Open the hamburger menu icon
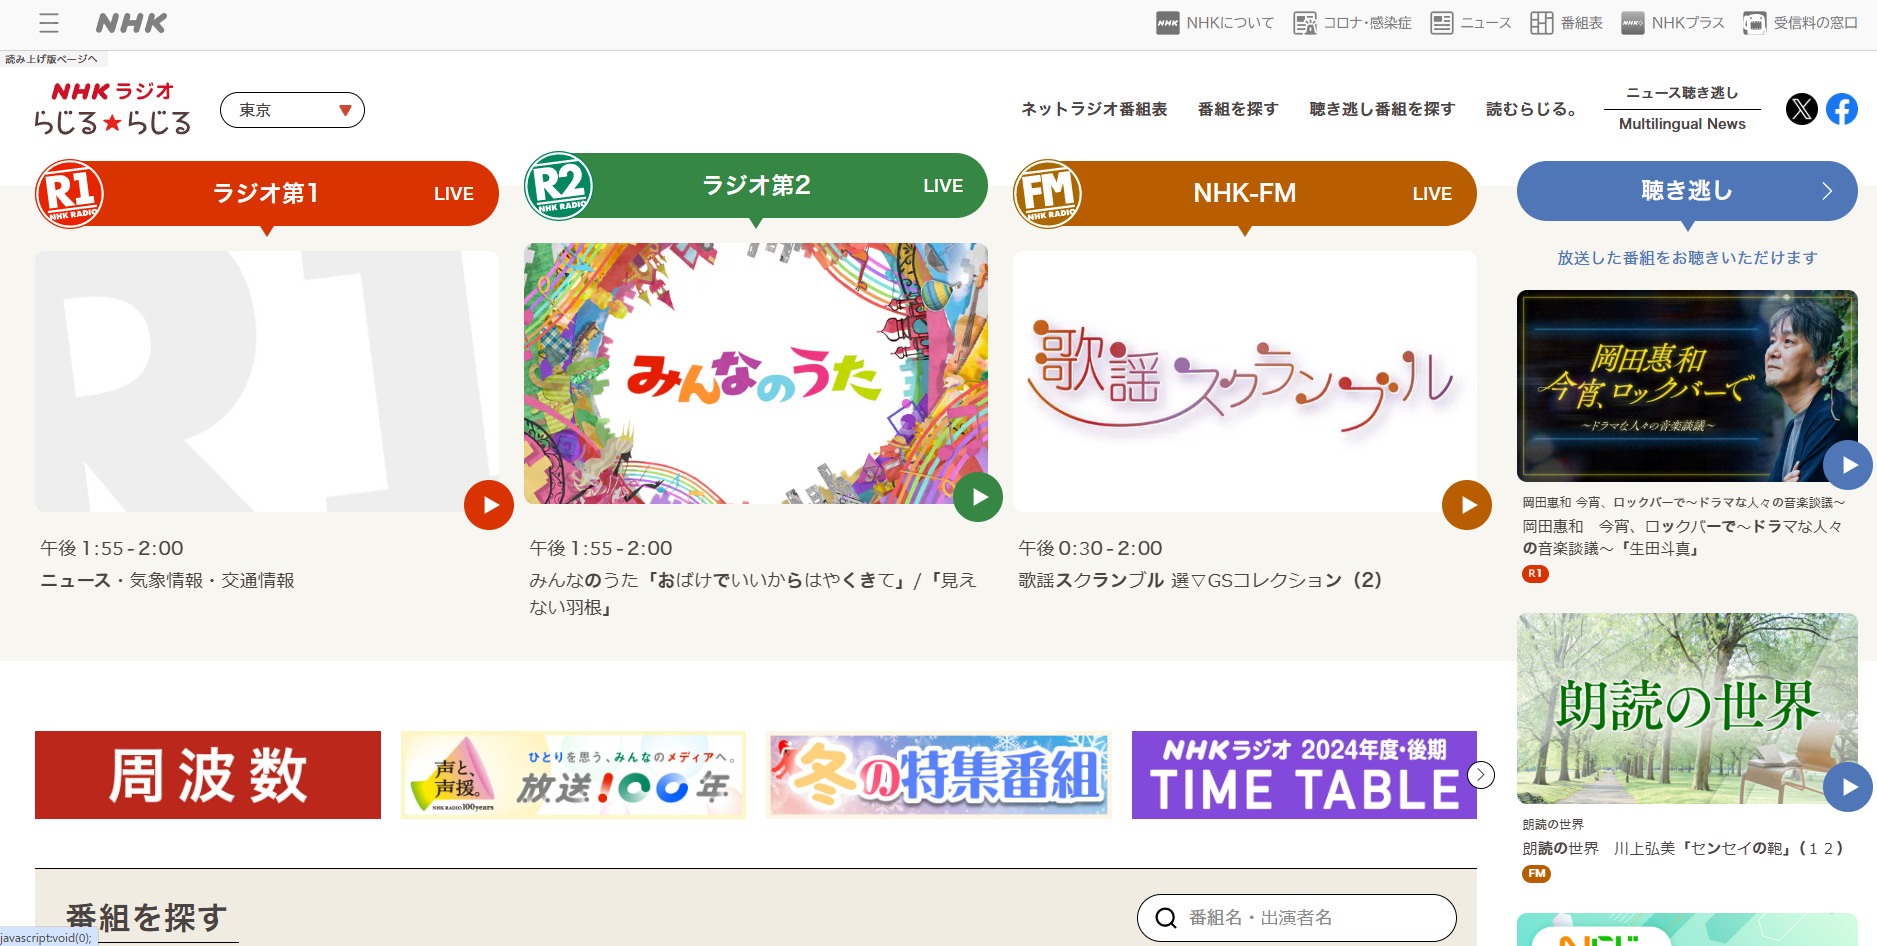1877x946 pixels. pos(48,23)
